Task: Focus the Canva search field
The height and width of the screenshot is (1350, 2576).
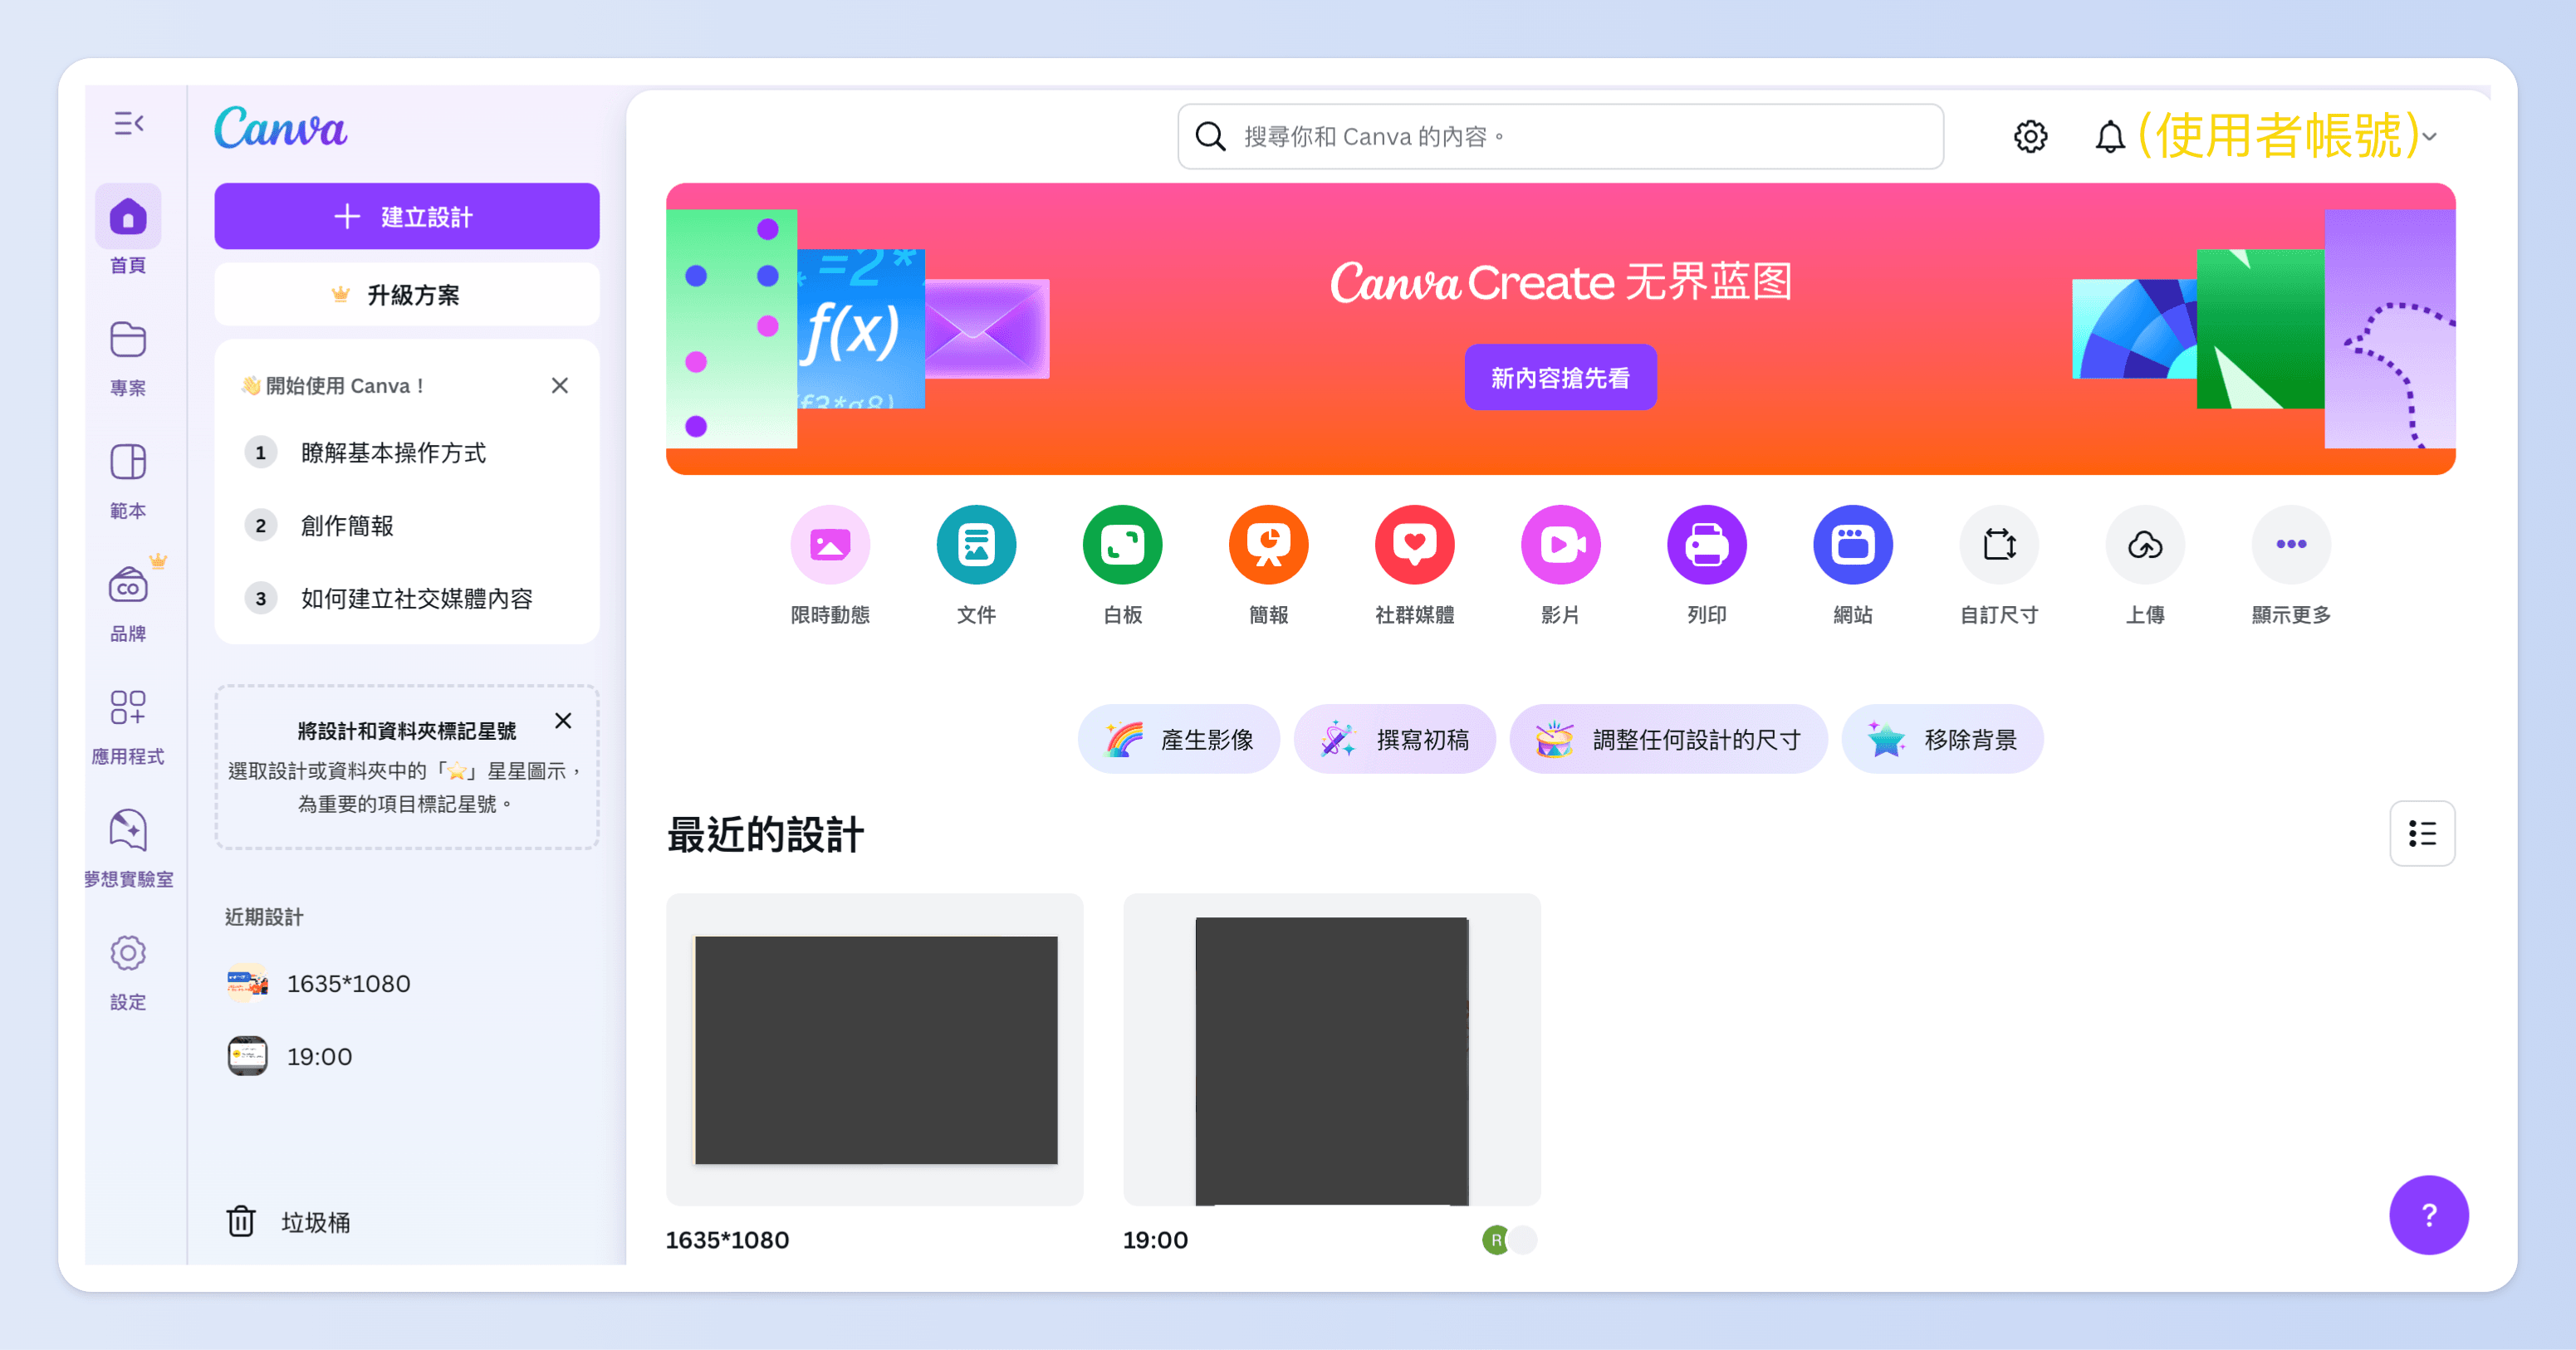Action: point(1560,136)
